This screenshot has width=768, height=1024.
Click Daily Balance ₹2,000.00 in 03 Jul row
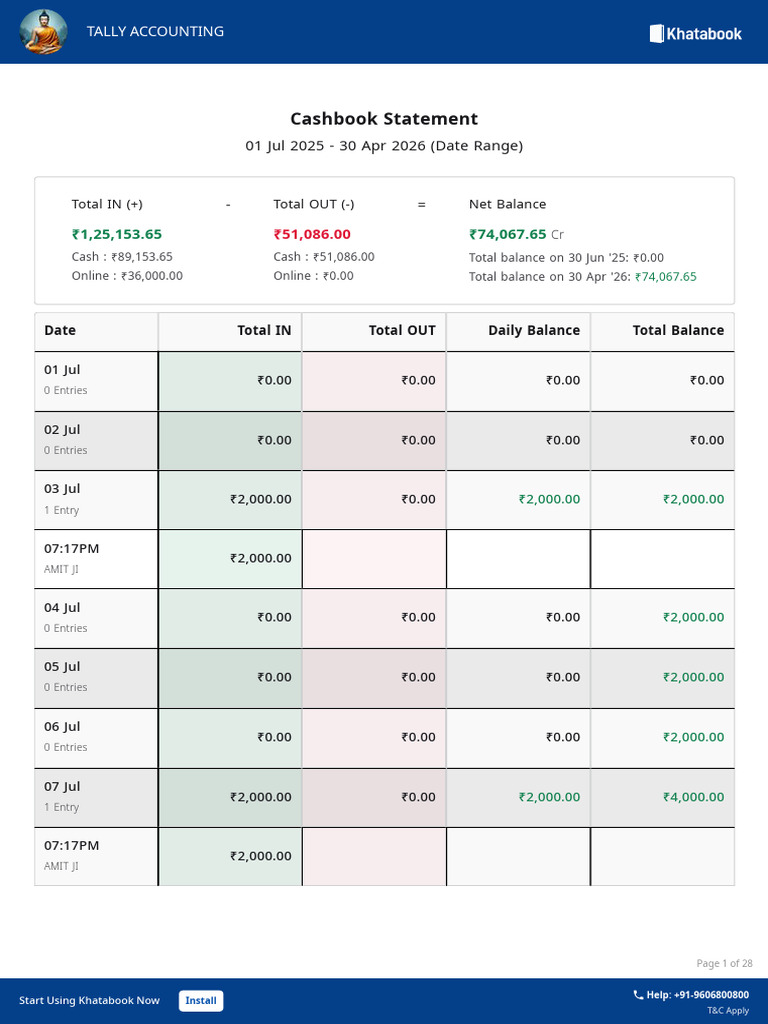(x=549, y=500)
